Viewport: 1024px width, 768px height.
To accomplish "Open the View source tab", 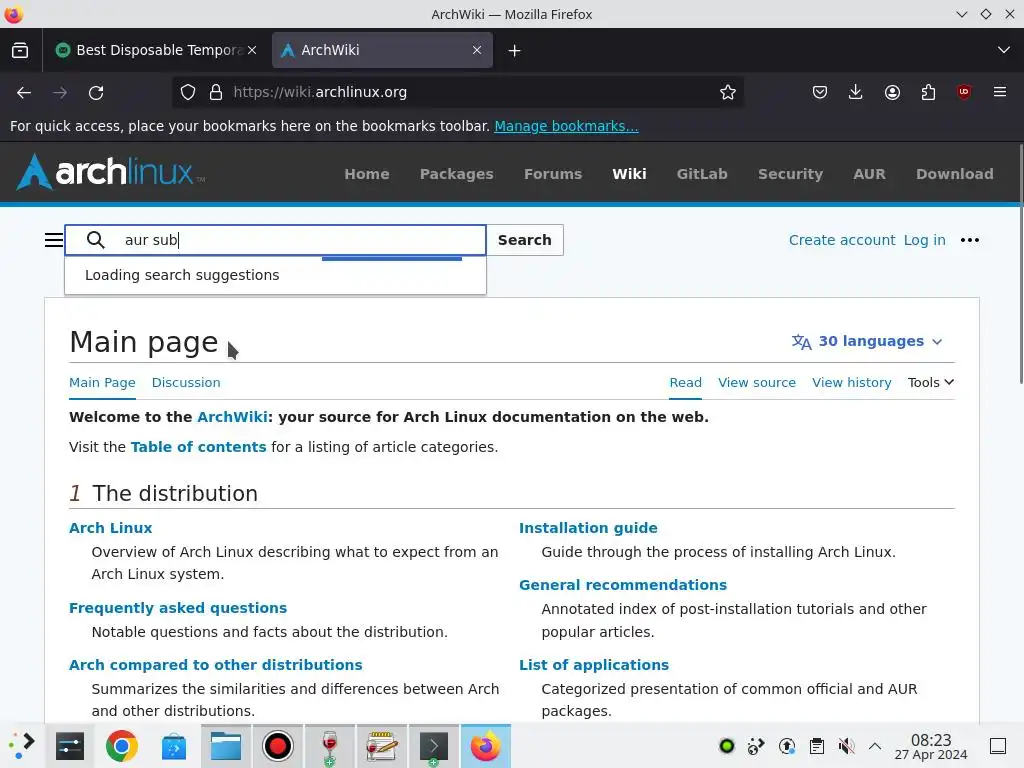I will 757,383.
